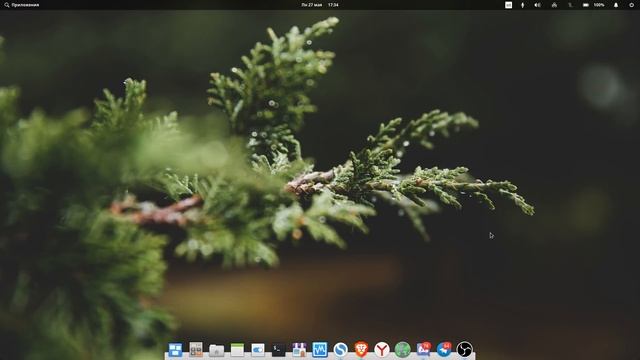Open the green-header window app in dock
Screen dimensions: 640x360
237,350
